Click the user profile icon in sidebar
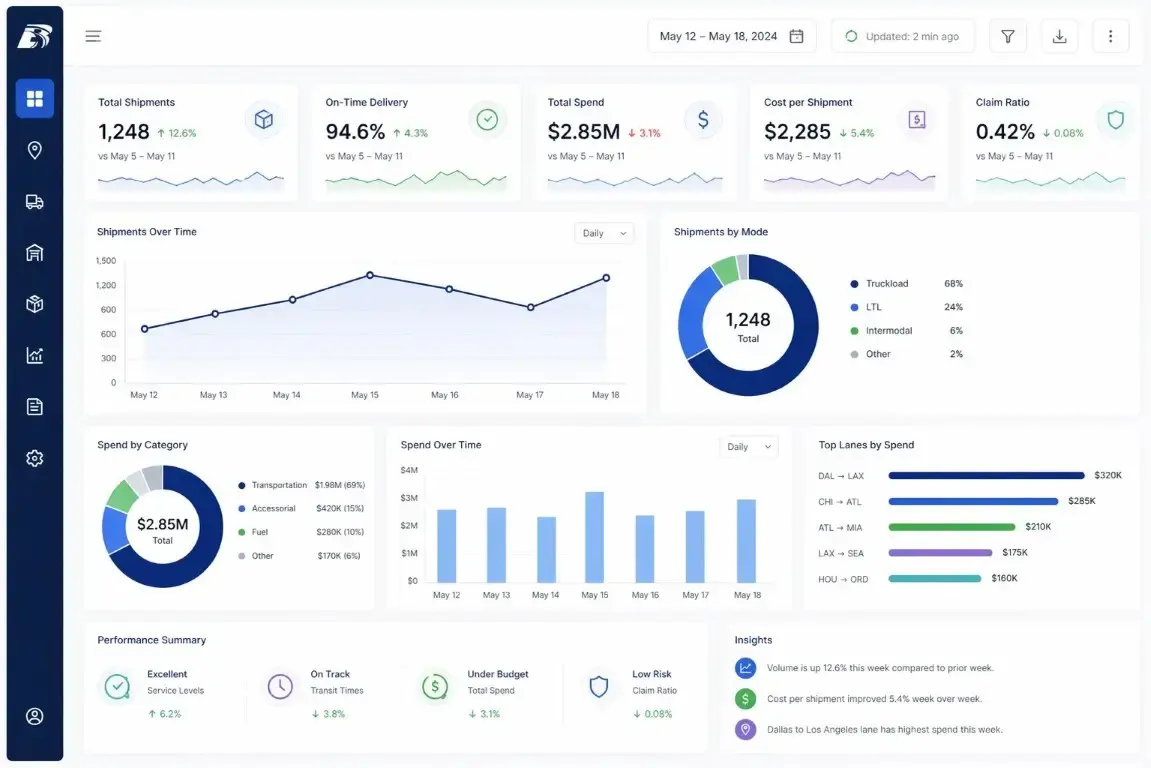The image size is (1151, 768). pyautogui.click(x=35, y=716)
